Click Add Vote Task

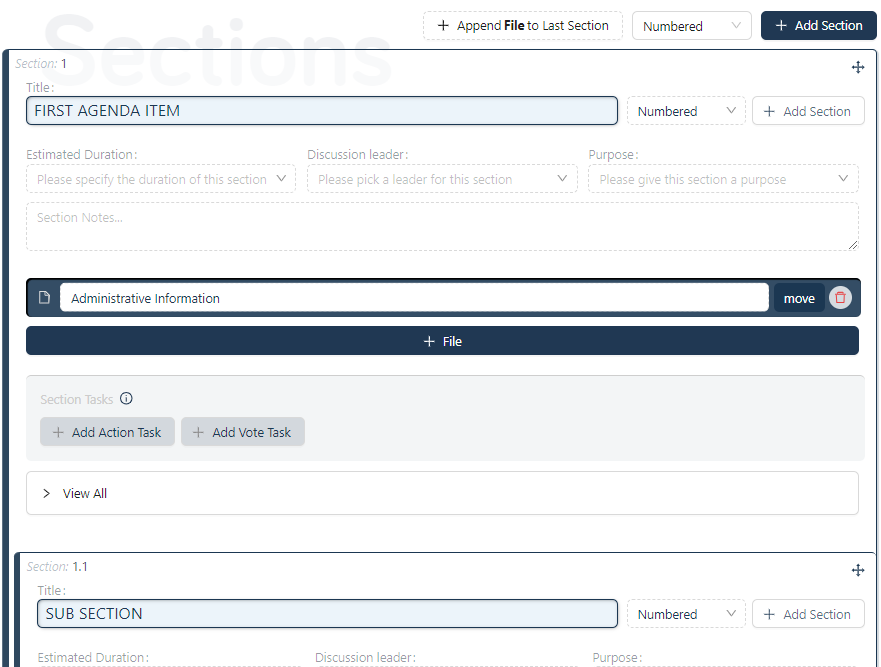point(243,432)
